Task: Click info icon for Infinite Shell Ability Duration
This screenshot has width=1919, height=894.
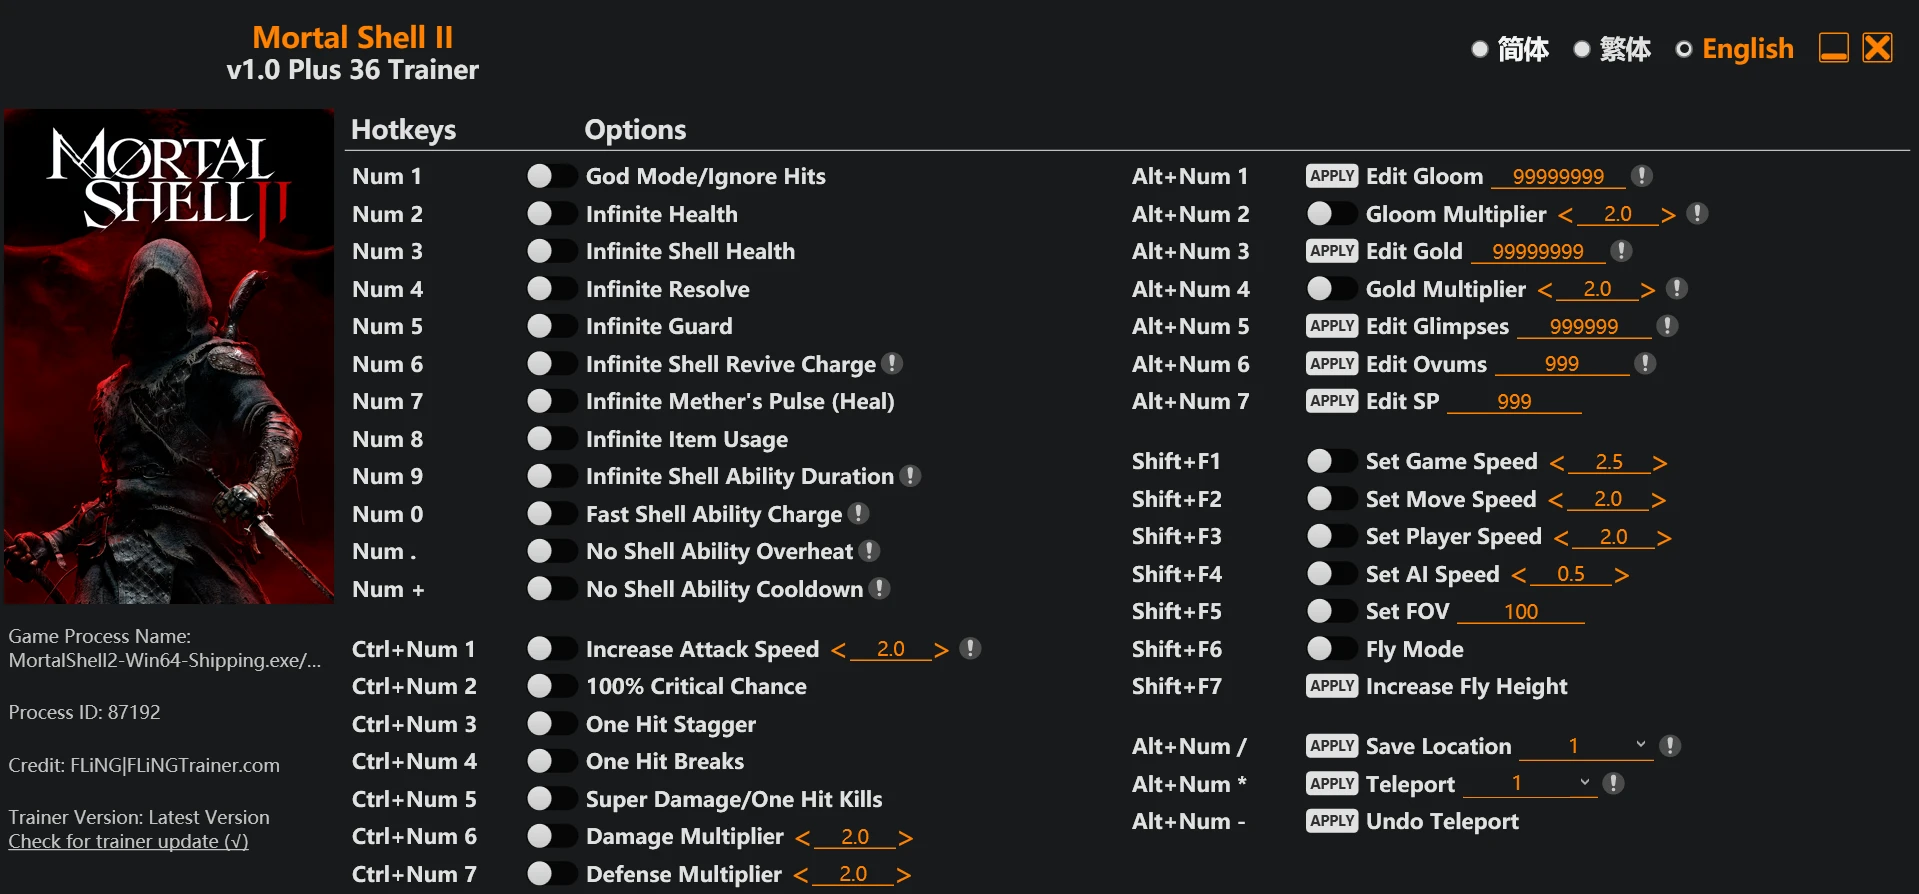Action: pyautogui.click(x=910, y=476)
